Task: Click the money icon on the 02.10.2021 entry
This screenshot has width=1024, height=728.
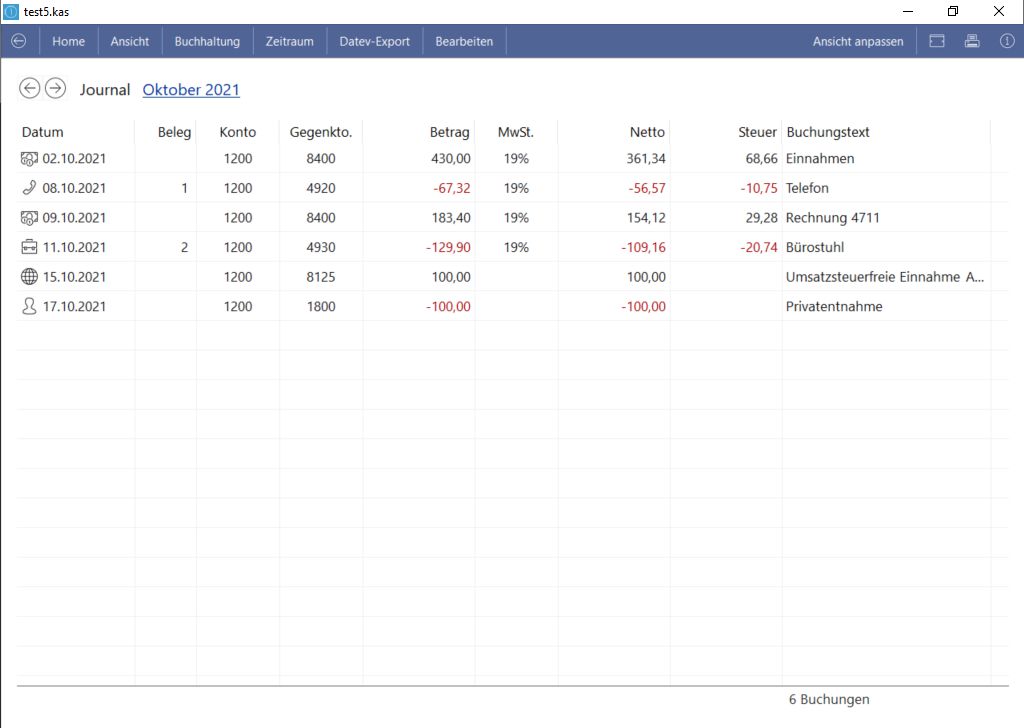Action: [29, 159]
